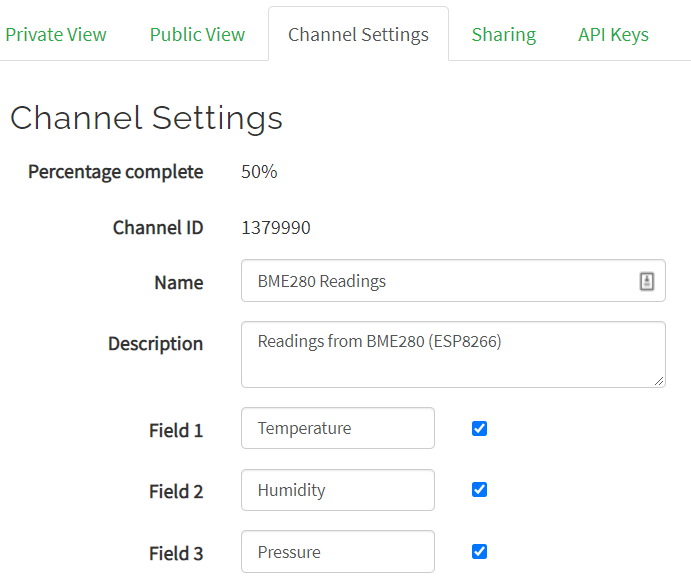Click the Description field label
This screenshot has width=691, height=580.
[x=155, y=344]
